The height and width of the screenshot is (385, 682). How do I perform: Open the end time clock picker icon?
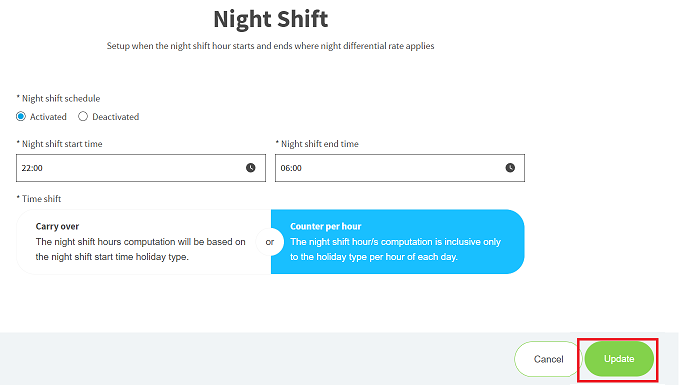point(510,167)
